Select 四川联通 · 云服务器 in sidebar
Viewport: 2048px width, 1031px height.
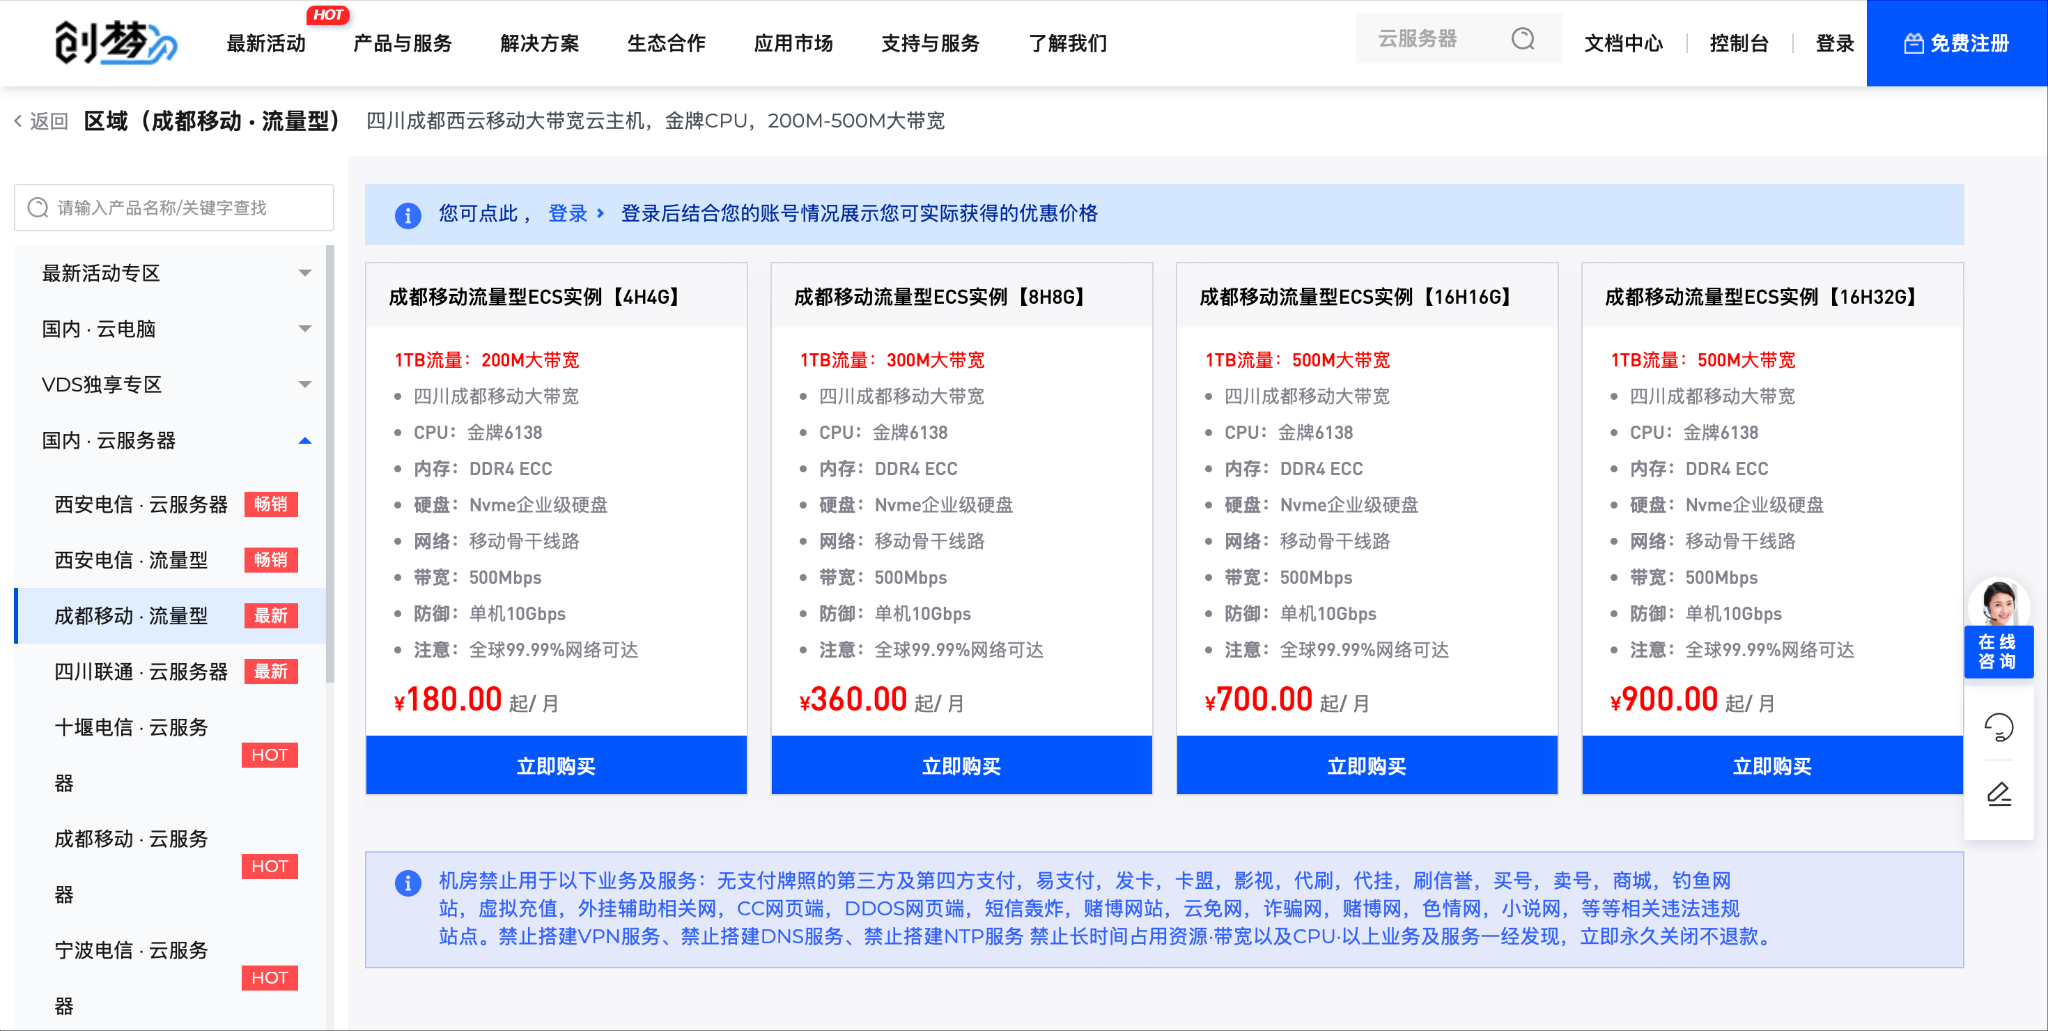(x=141, y=672)
